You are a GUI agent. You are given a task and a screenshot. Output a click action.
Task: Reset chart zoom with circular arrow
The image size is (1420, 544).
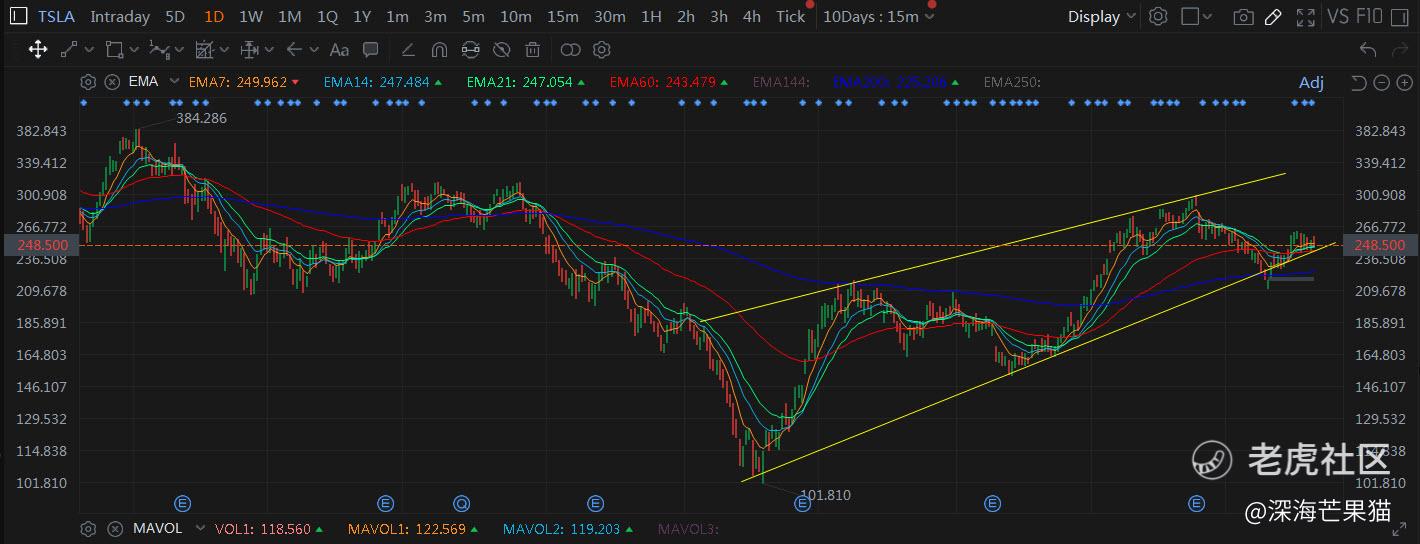point(1359,82)
